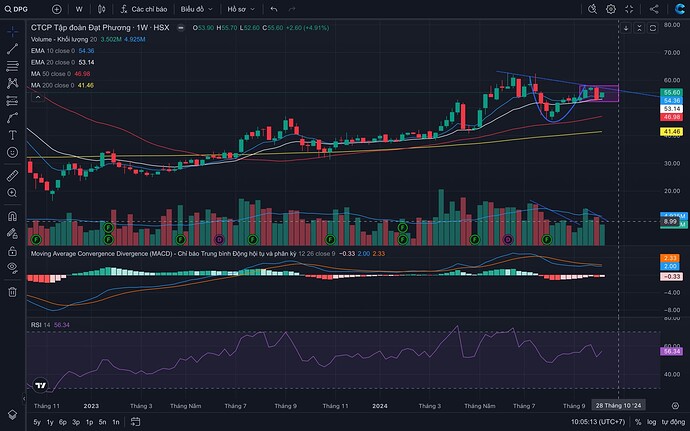690x431 pixels.
Task: Open timezone menu at 10:05:13 (UTC+7)
Action: [598, 422]
